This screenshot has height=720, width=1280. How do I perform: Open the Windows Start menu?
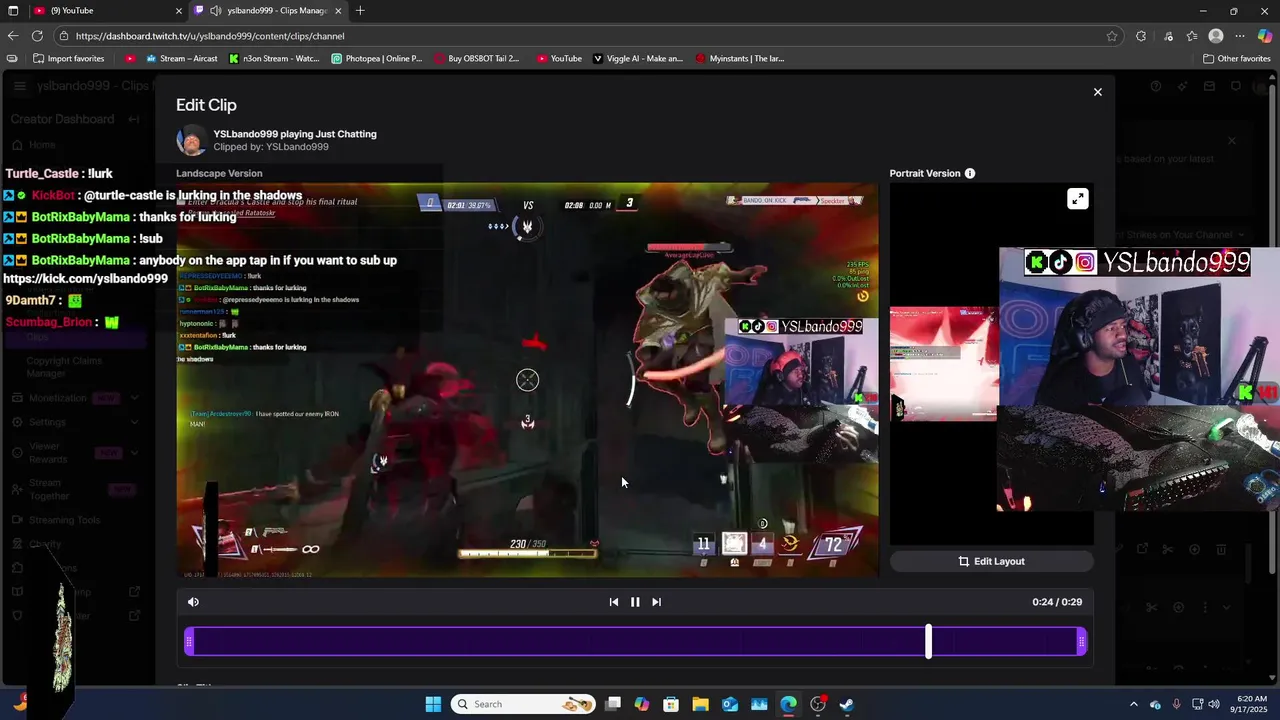click(x=433, y=704)
